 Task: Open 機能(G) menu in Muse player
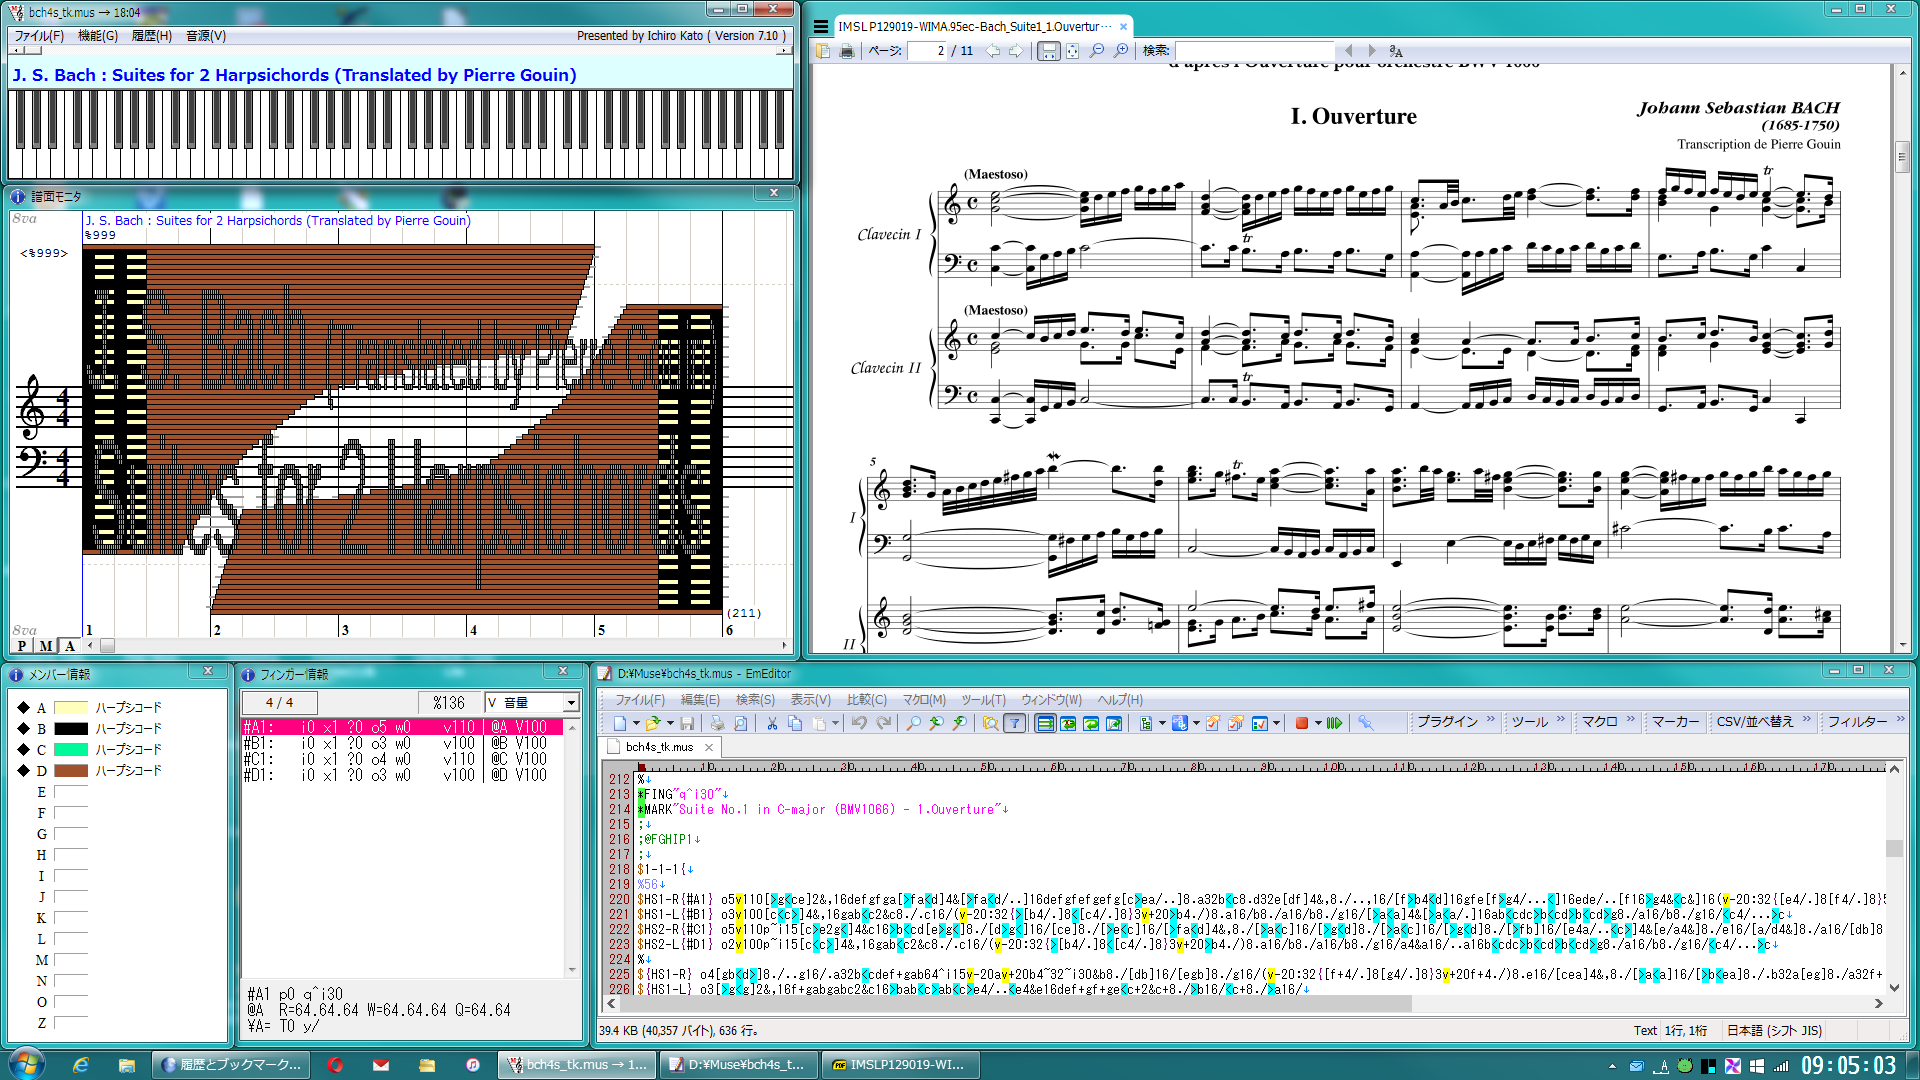pyautogui.click(x=98, y=36)
